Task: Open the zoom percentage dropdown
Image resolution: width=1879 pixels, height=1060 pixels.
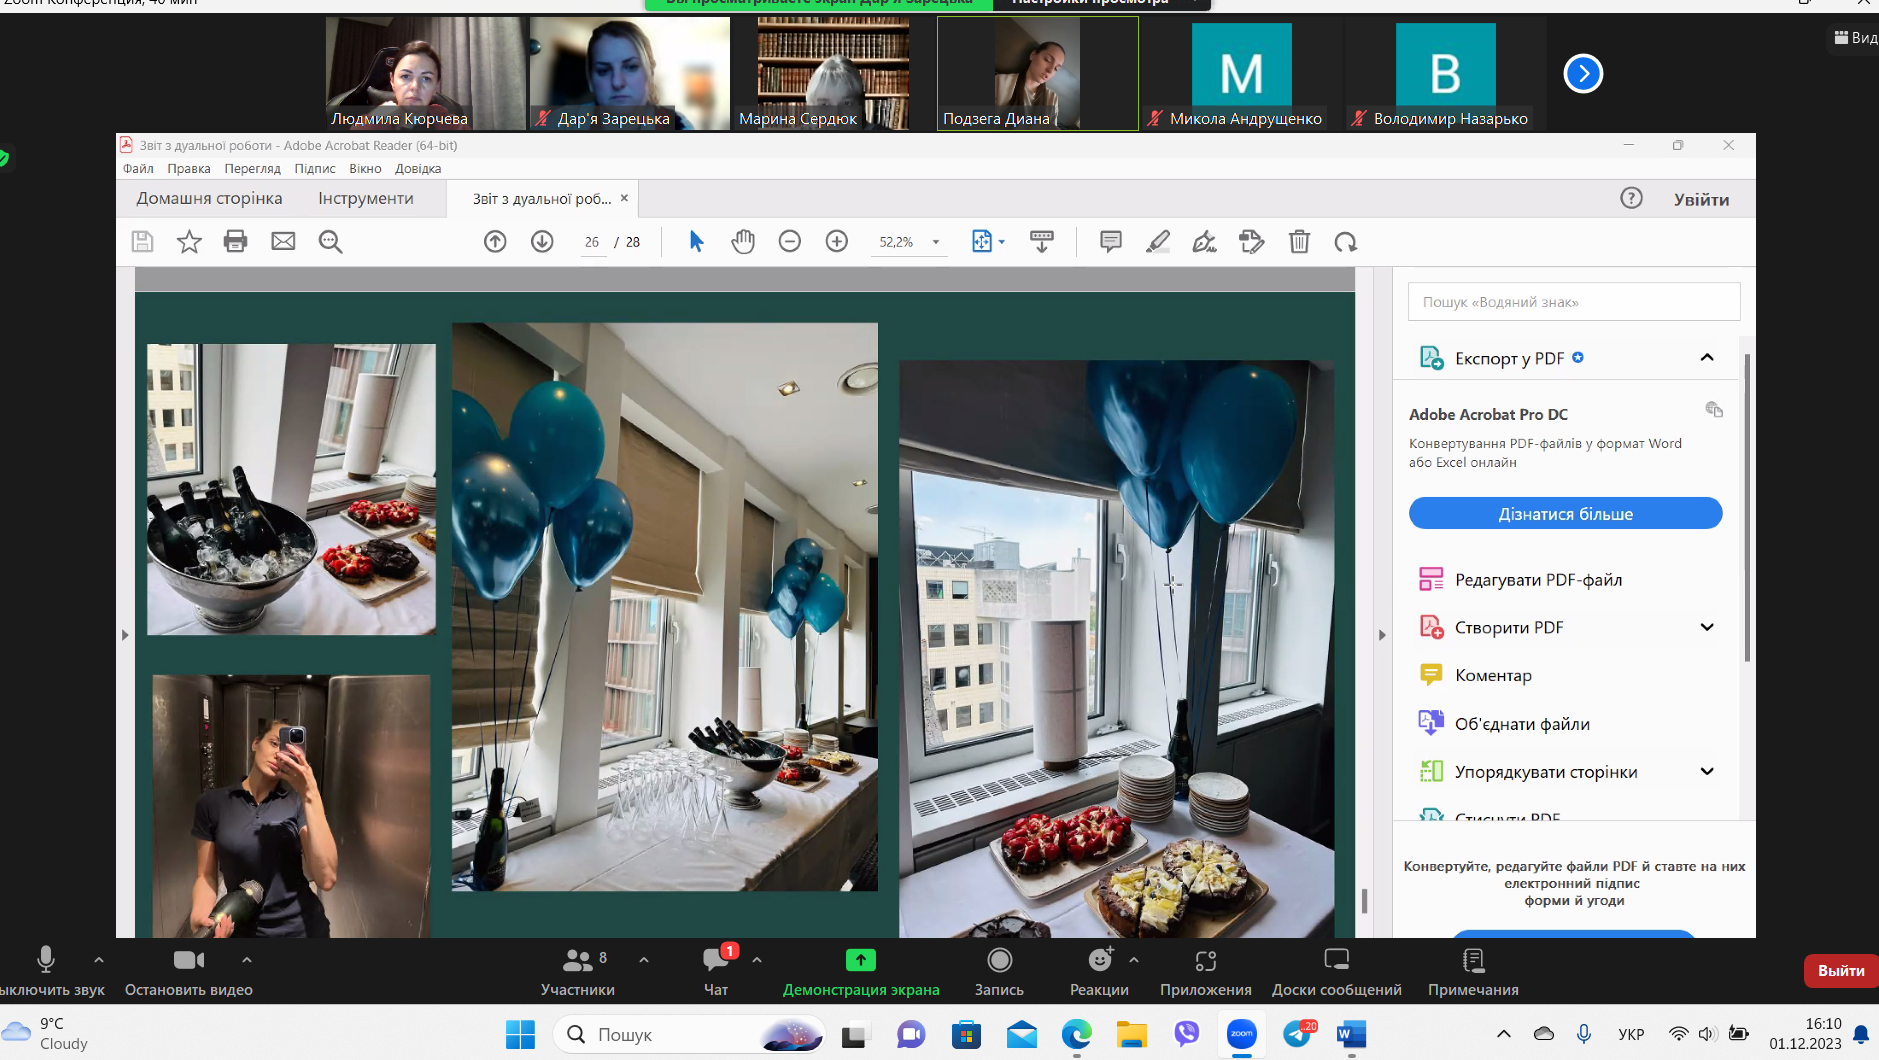Action: coord(936,242)
